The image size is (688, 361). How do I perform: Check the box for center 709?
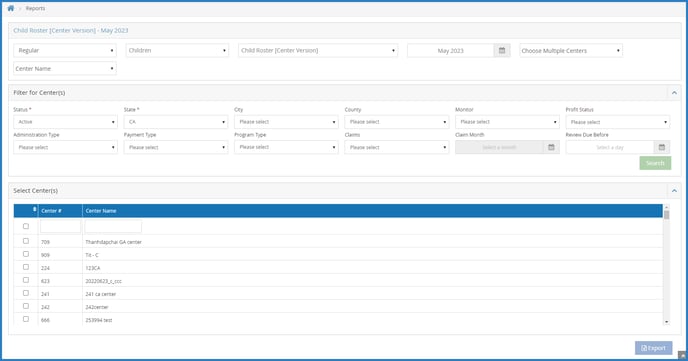pos(26,241)
